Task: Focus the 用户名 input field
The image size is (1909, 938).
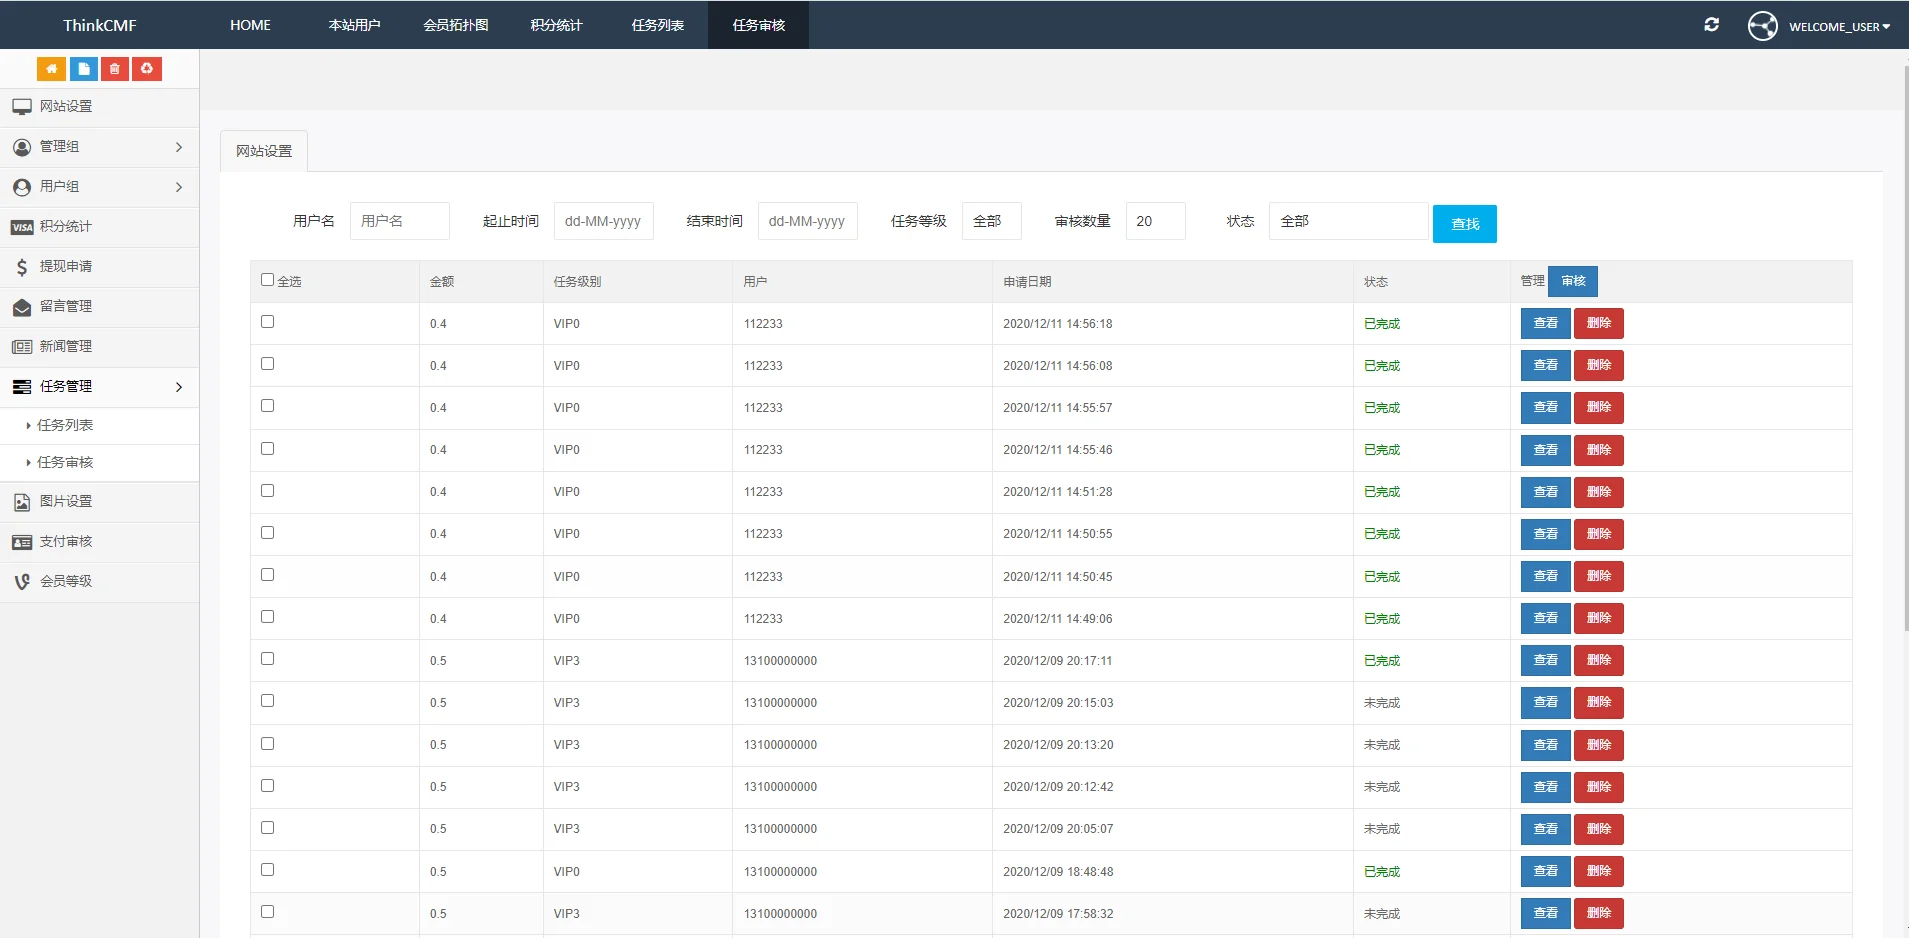Action: [399, 221]
